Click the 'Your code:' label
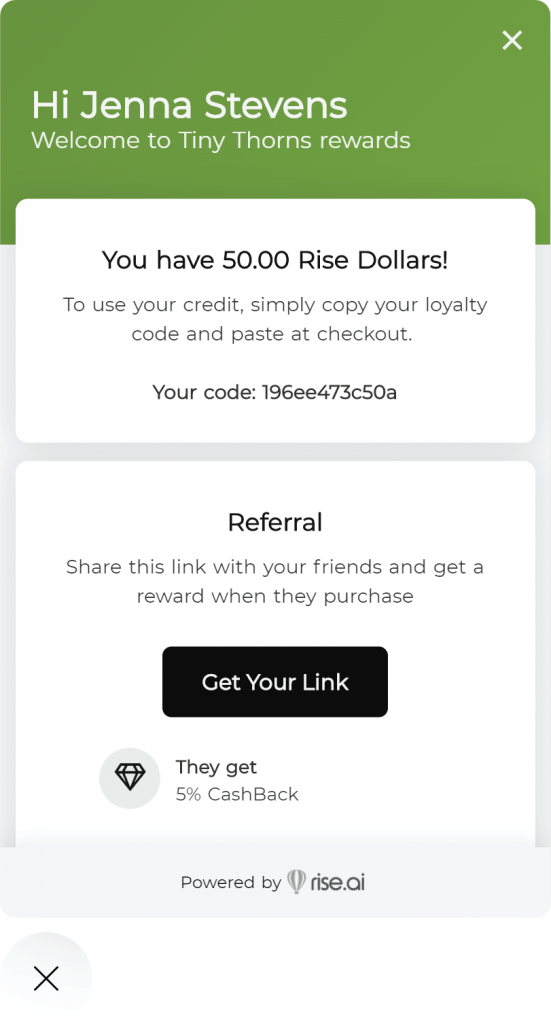551x1024 pixels. pos(205,392)
